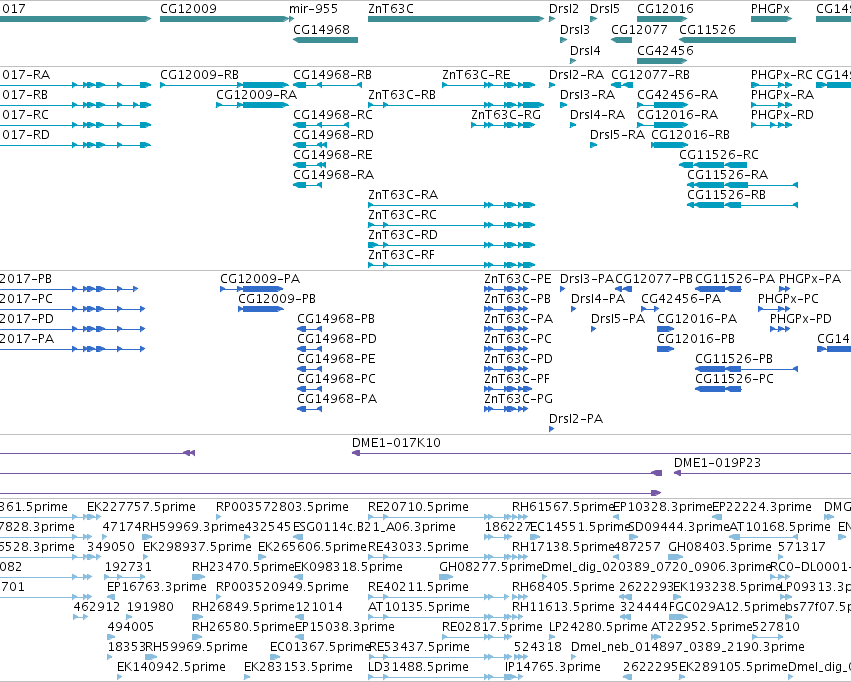851x682 pixels.
Task: Select the mir-955 gene label
Action: (x=313, y=9)
